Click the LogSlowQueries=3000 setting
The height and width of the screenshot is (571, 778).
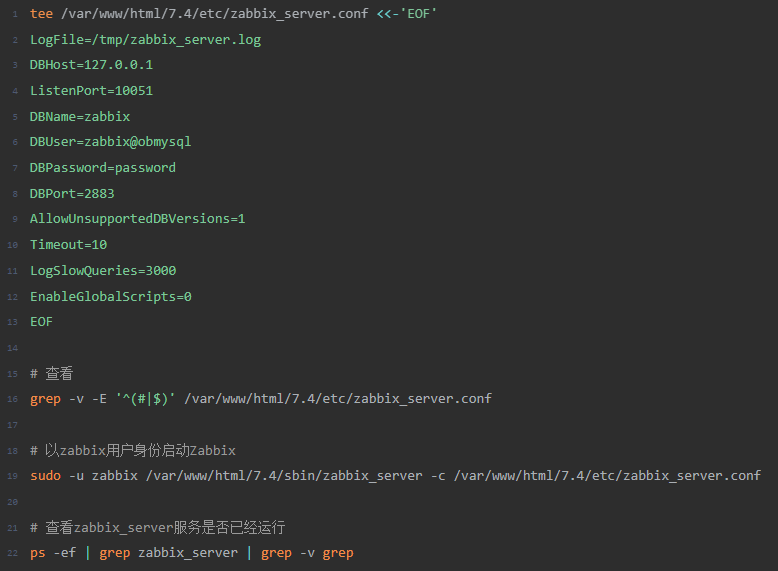pyautogui.click(x=103, y=270)
